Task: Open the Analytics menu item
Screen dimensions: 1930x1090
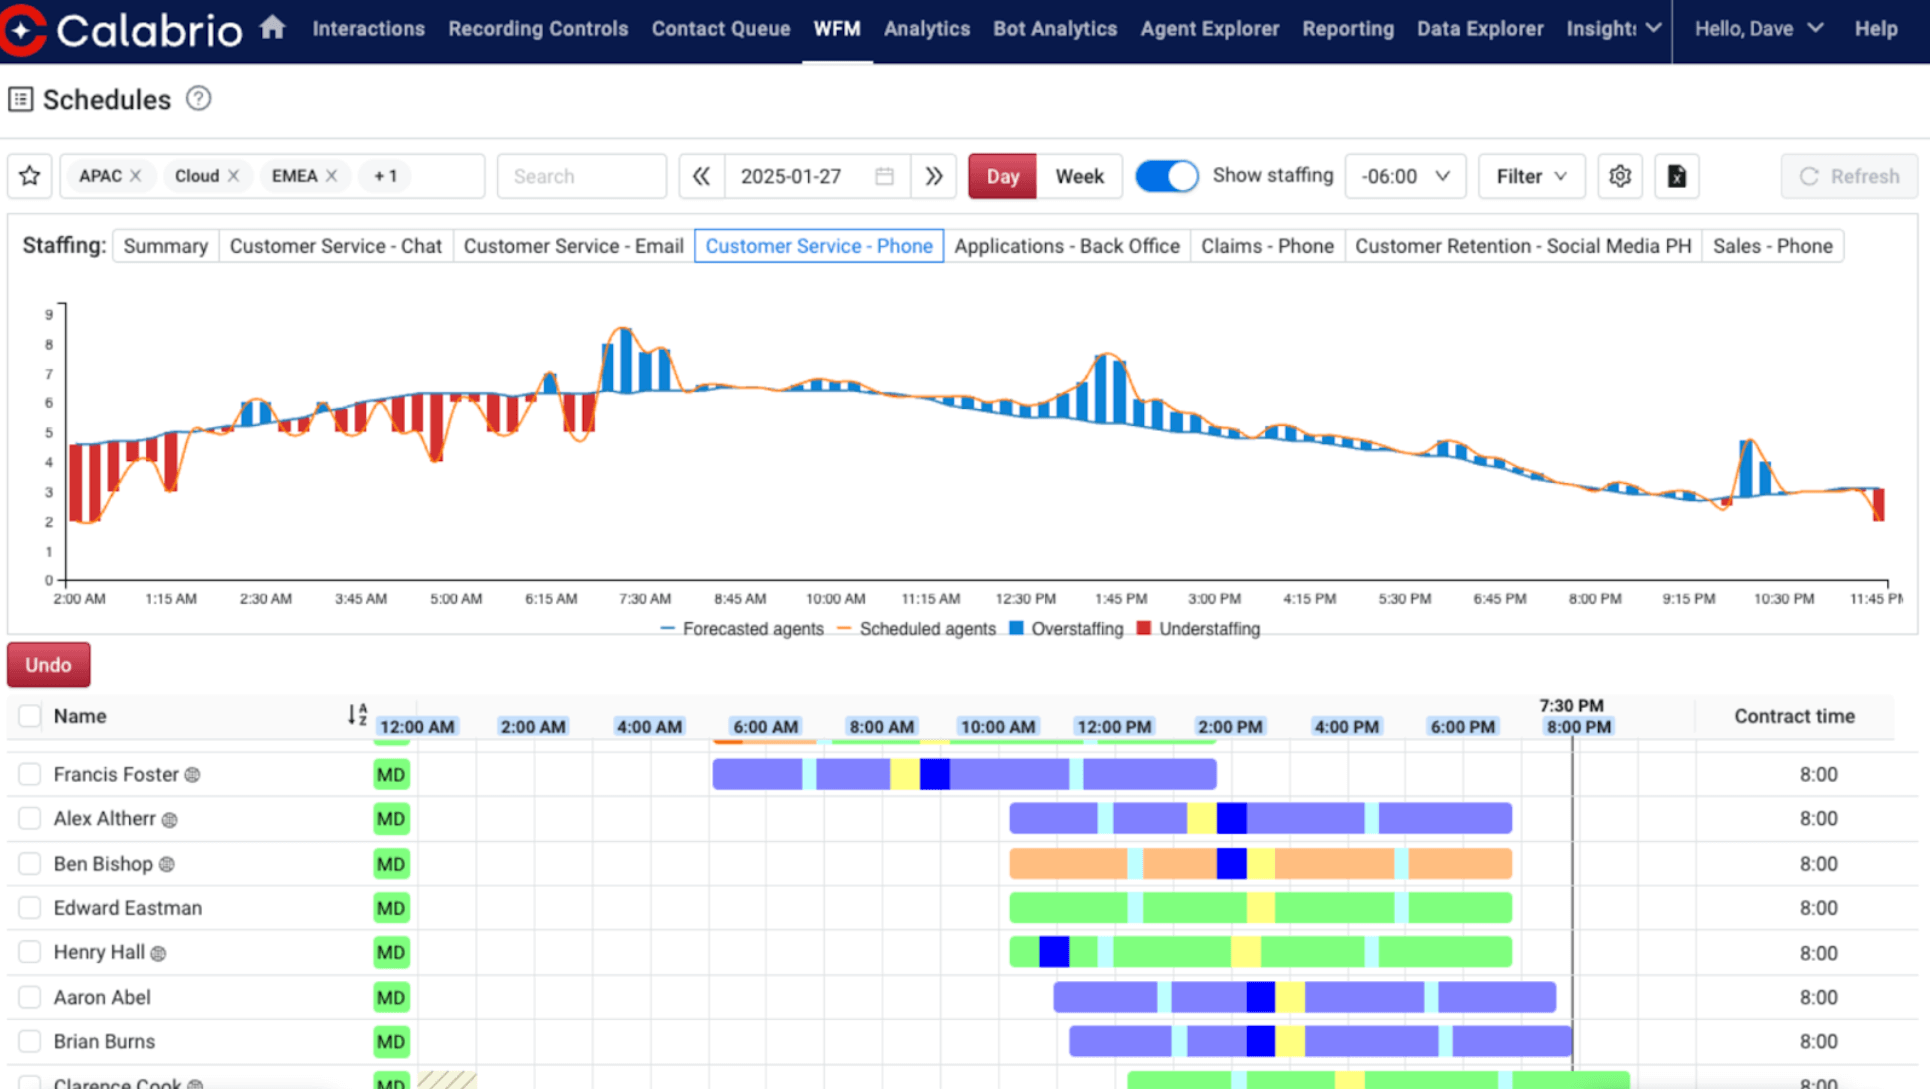Action: (x=926, y=29)
